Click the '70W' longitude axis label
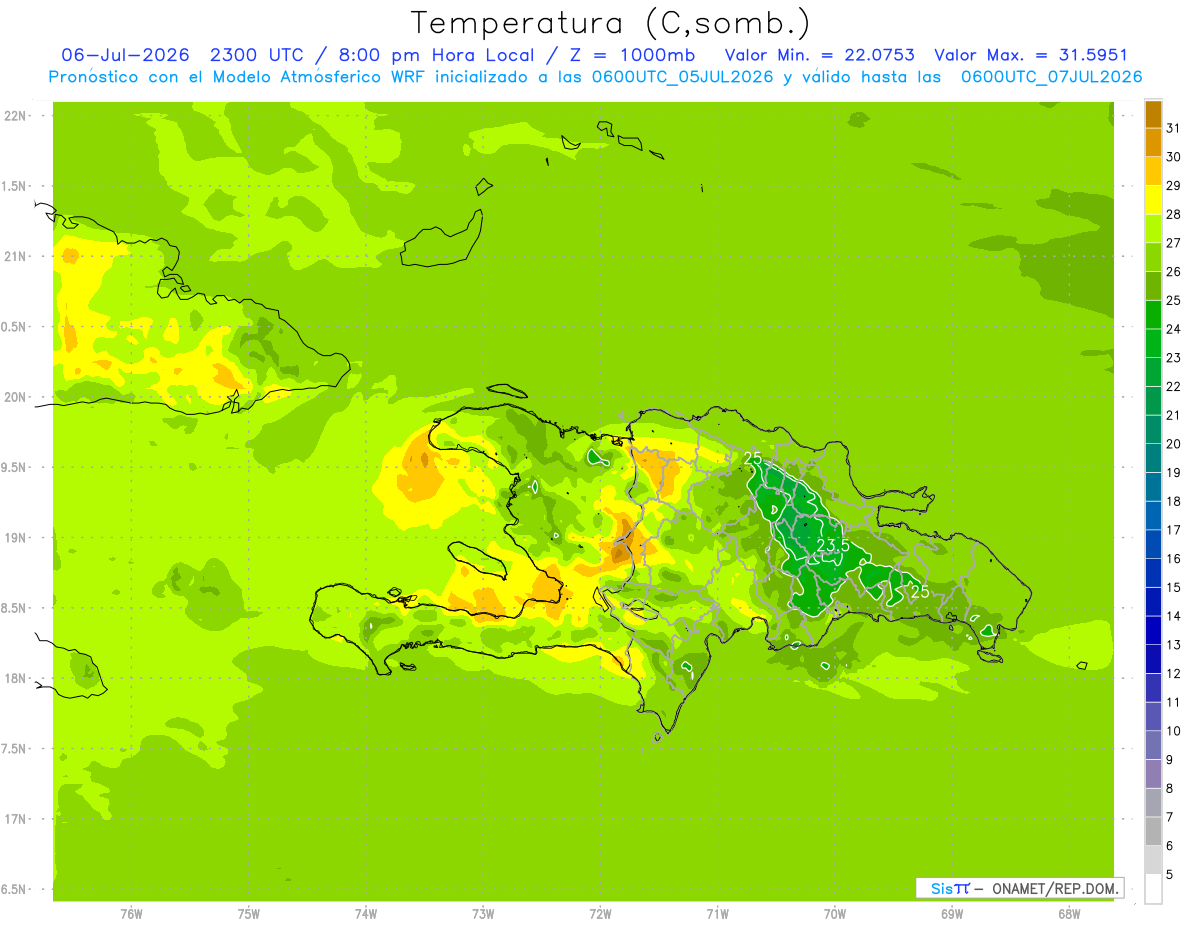The width and height of the screenshot is (1200, 927). click(835, 914)
